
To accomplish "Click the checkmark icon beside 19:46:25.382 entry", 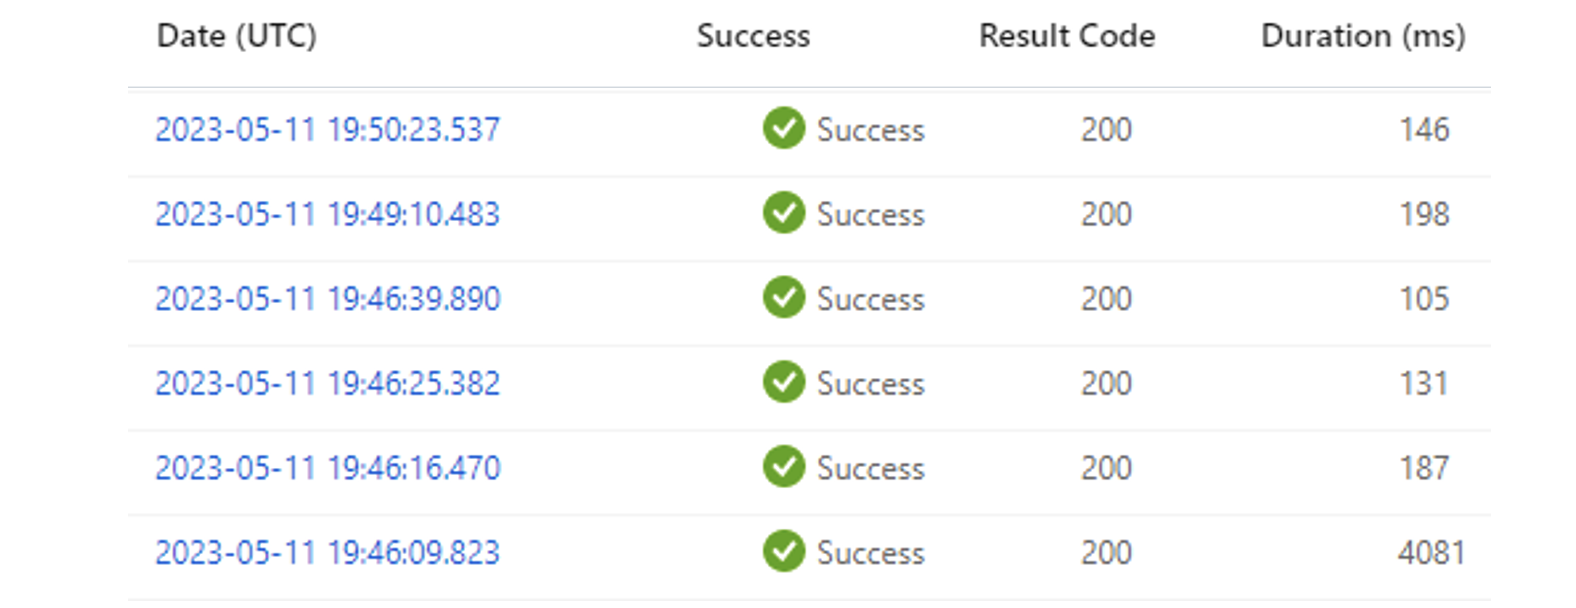I will point(784,382).
